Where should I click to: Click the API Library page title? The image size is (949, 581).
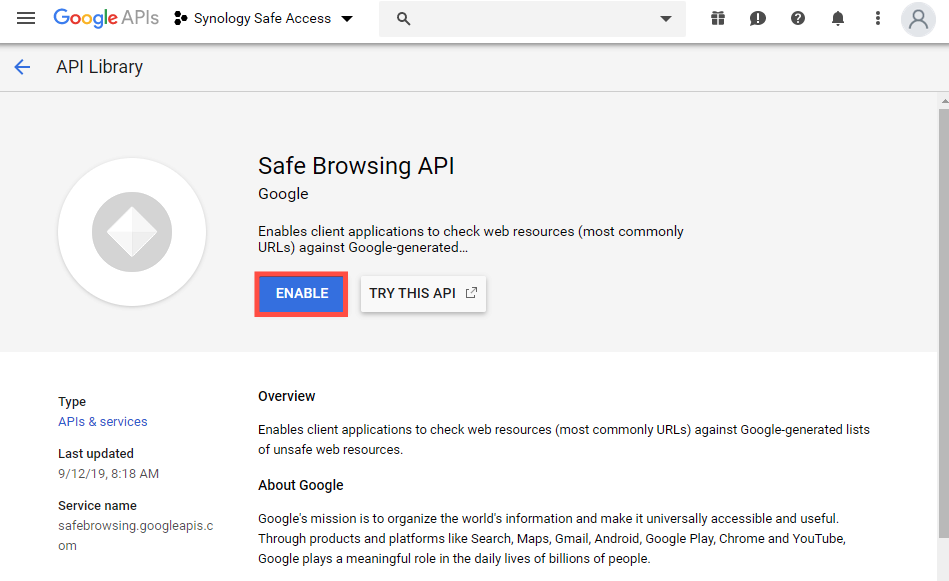(99, 67)
